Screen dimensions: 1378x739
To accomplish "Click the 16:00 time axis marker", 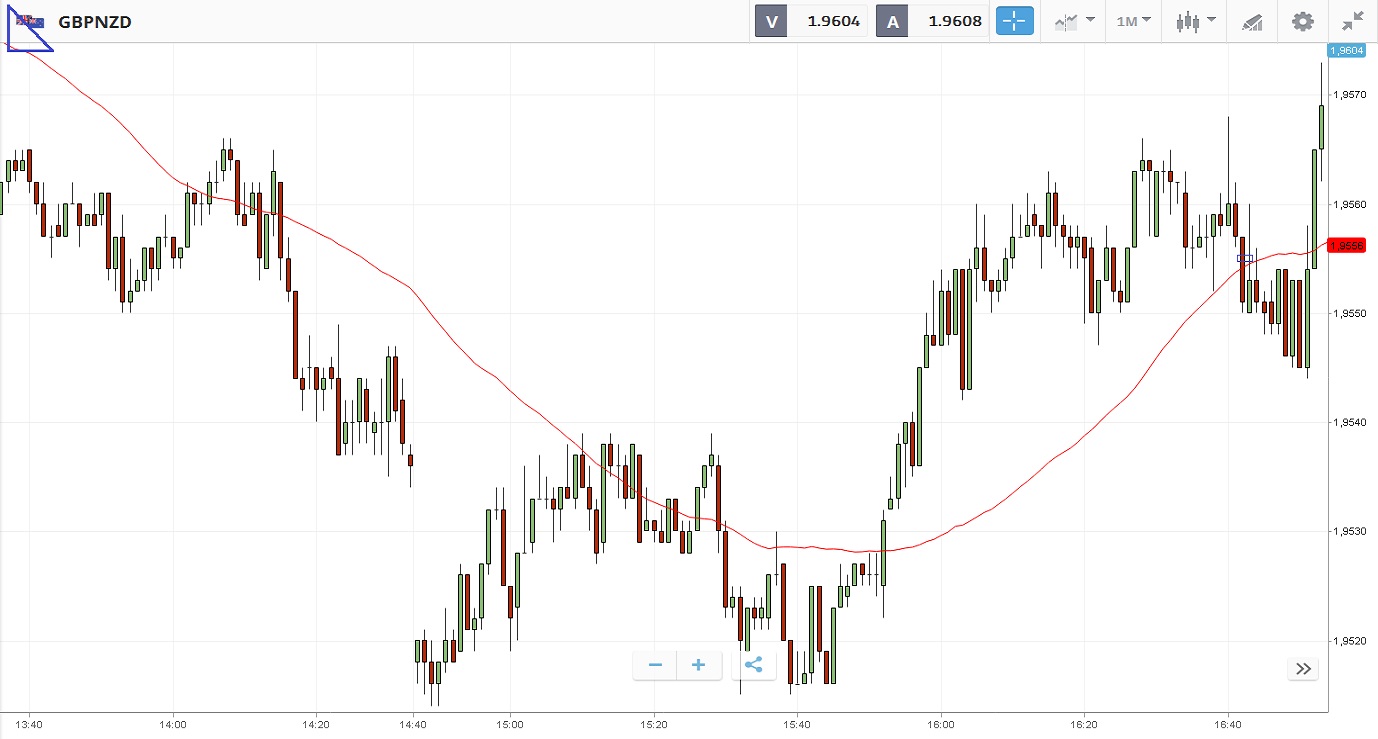I will [941, 723].
